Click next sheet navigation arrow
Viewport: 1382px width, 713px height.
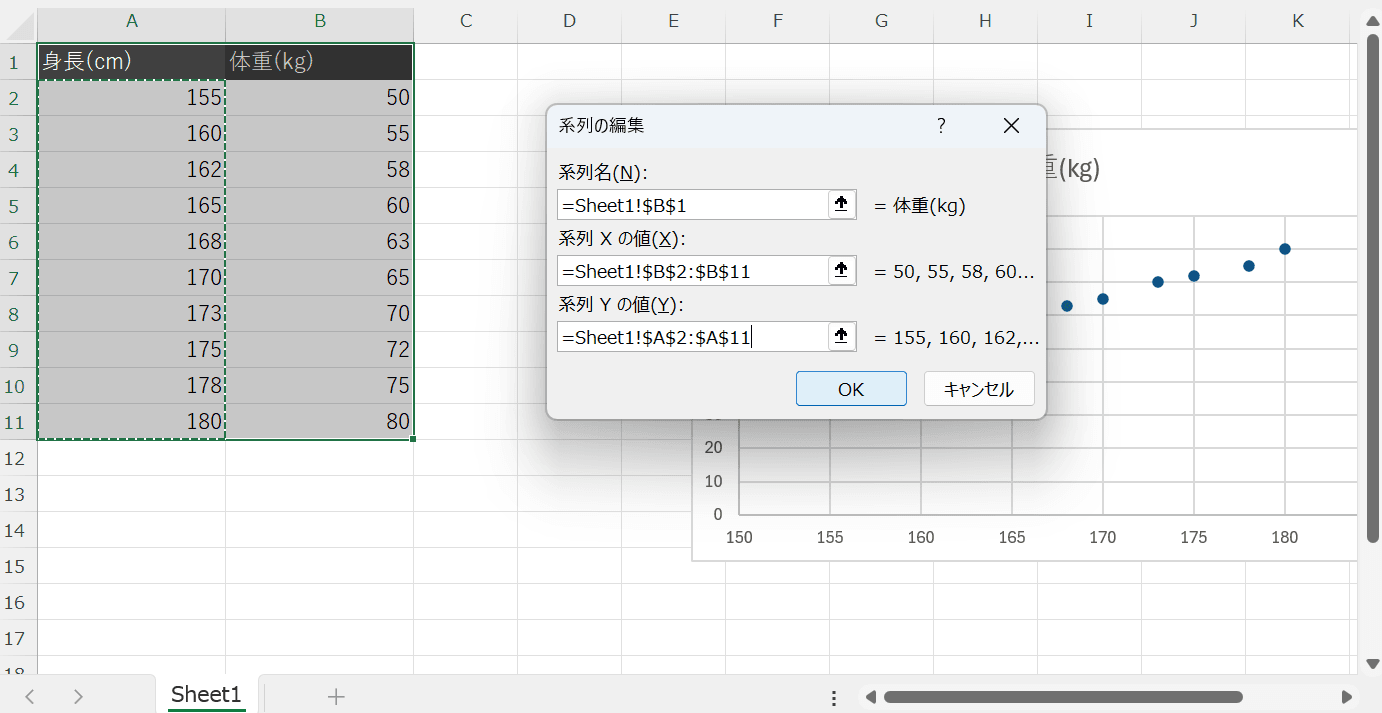(x=78, y=697)
